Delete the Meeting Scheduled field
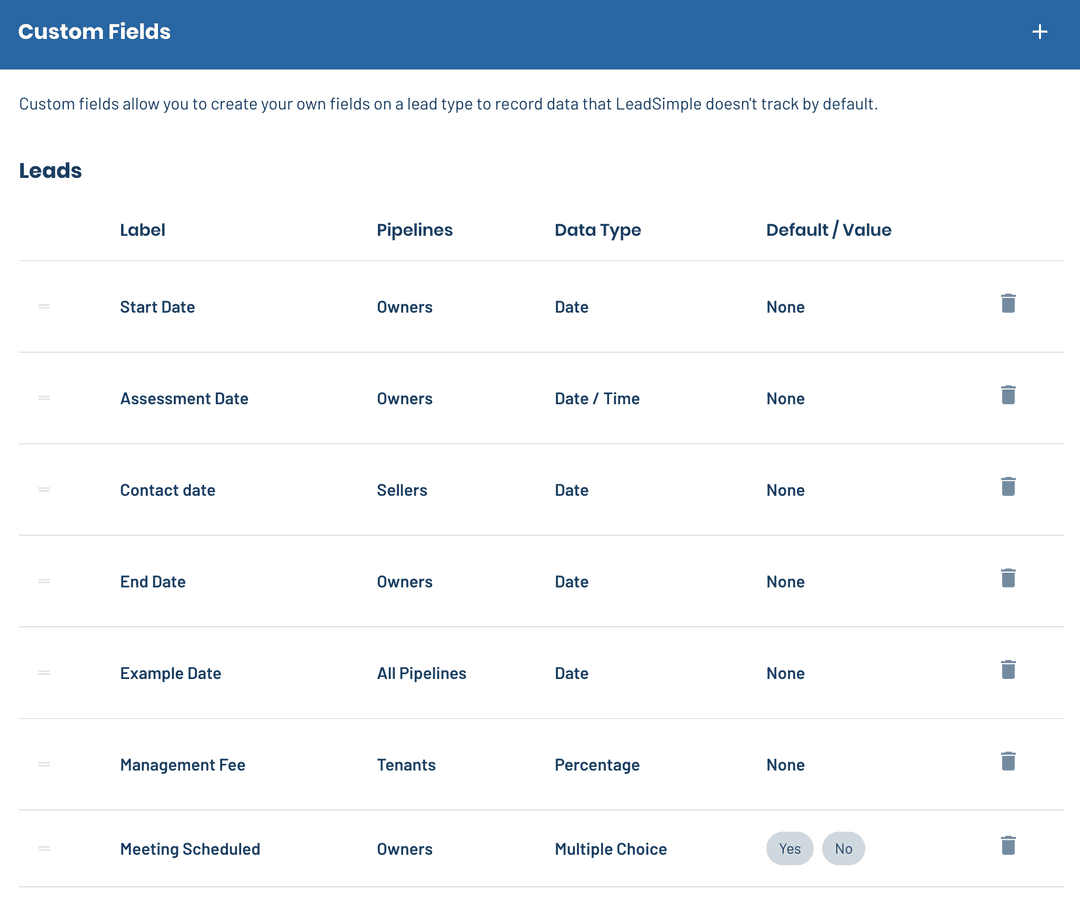This screenshot has width=1080, height=899. (x=1008, y=846)
